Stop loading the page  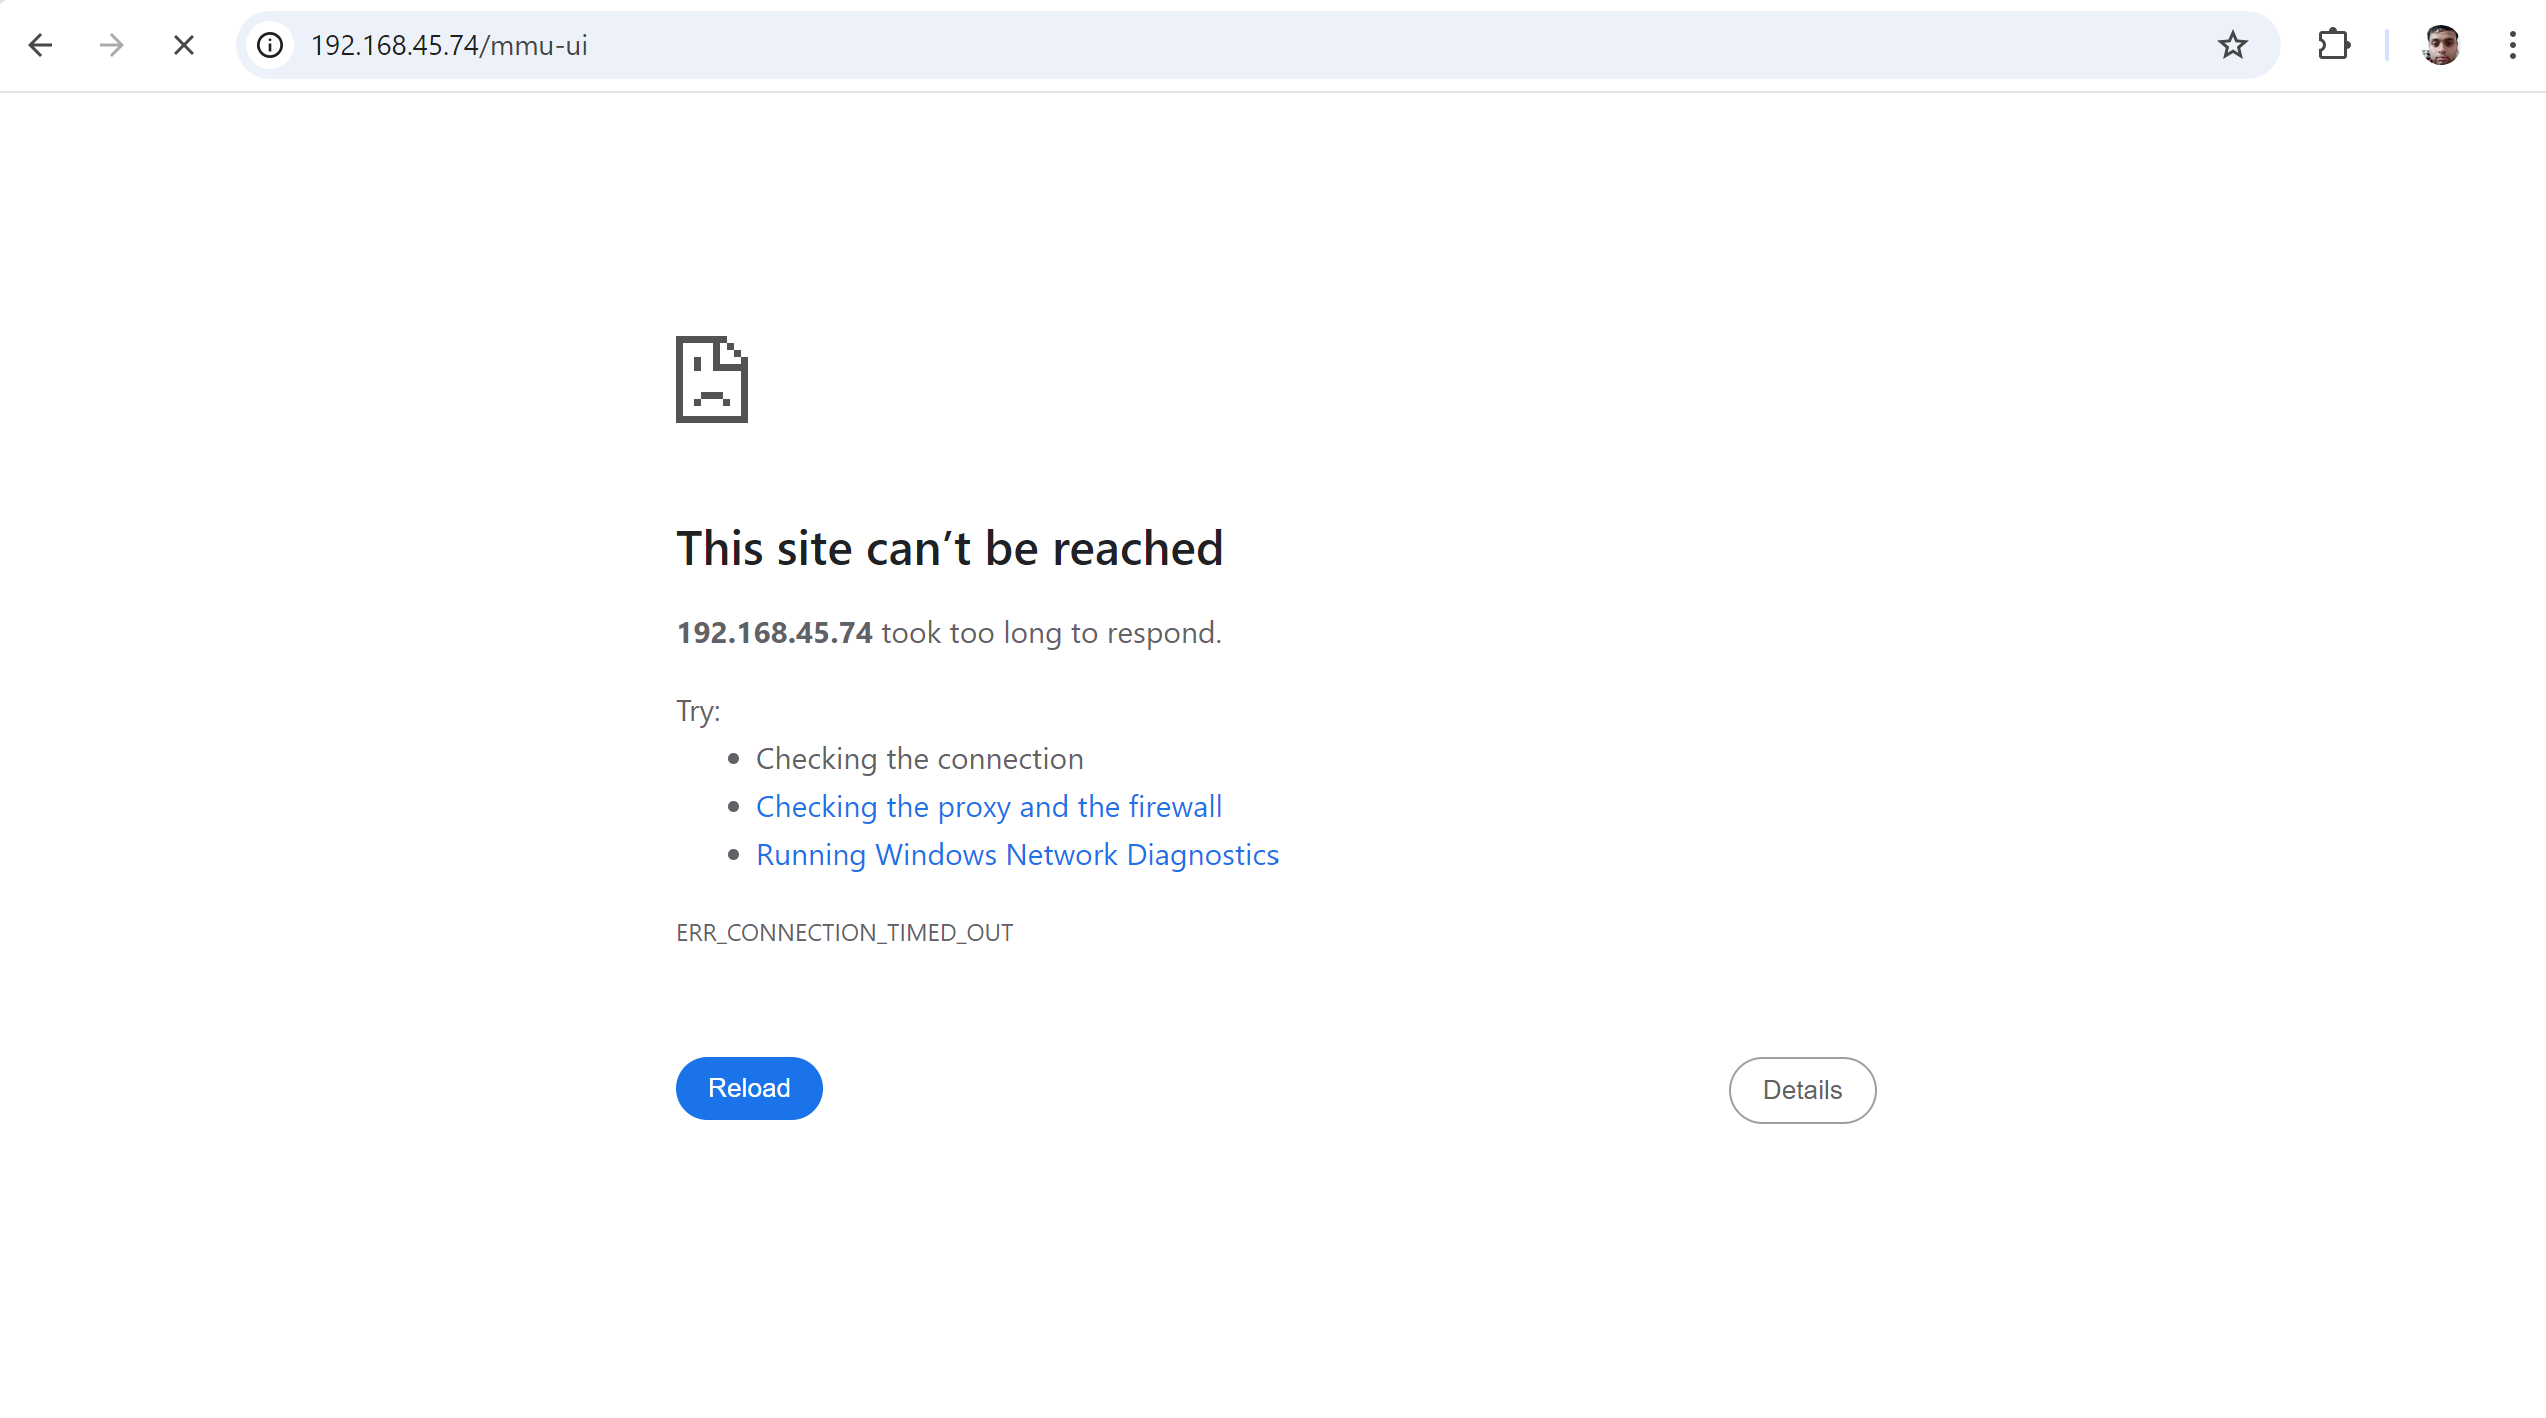tap(184, 45)
